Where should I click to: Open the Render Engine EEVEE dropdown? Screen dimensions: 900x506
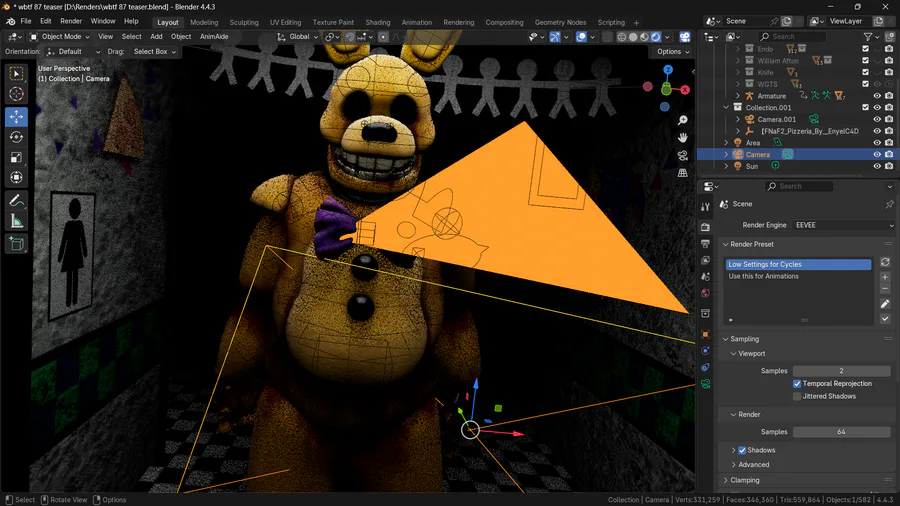pos(843,225)
